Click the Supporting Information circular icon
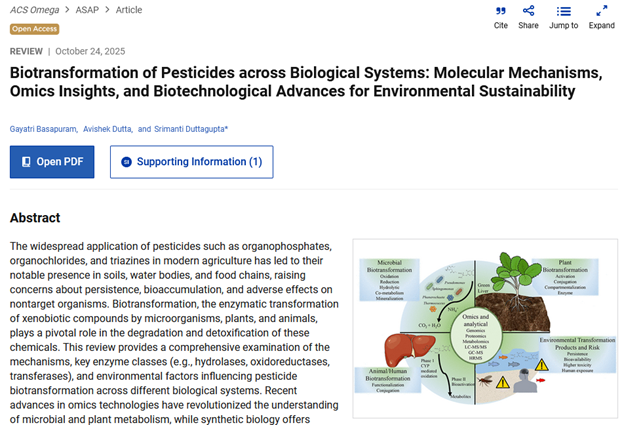 pyautogui.click(x=126, y=162)
